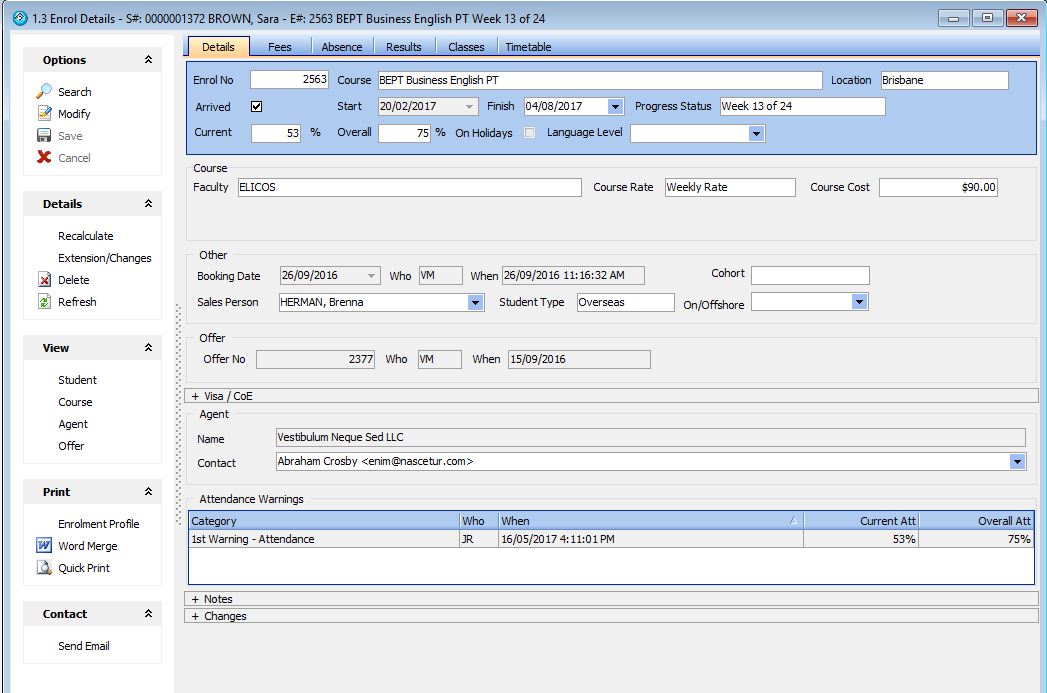Select the 1st Warning - Attendance row

(x=253, y=539)
